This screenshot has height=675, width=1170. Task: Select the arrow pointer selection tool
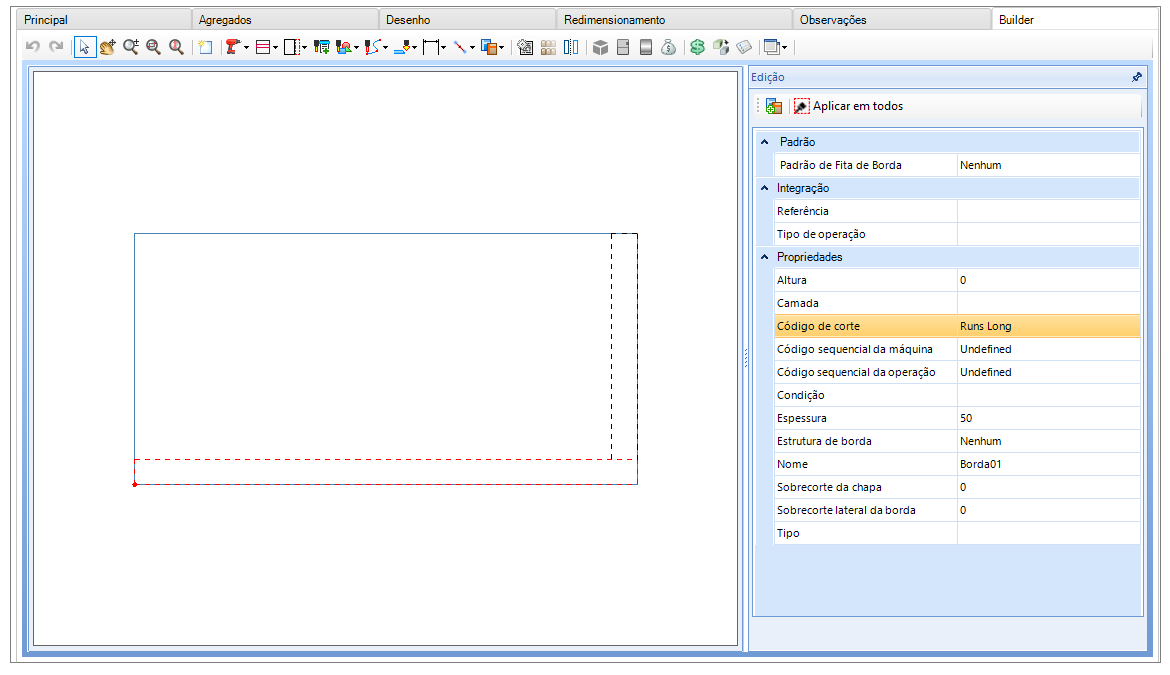pos(85,47)
